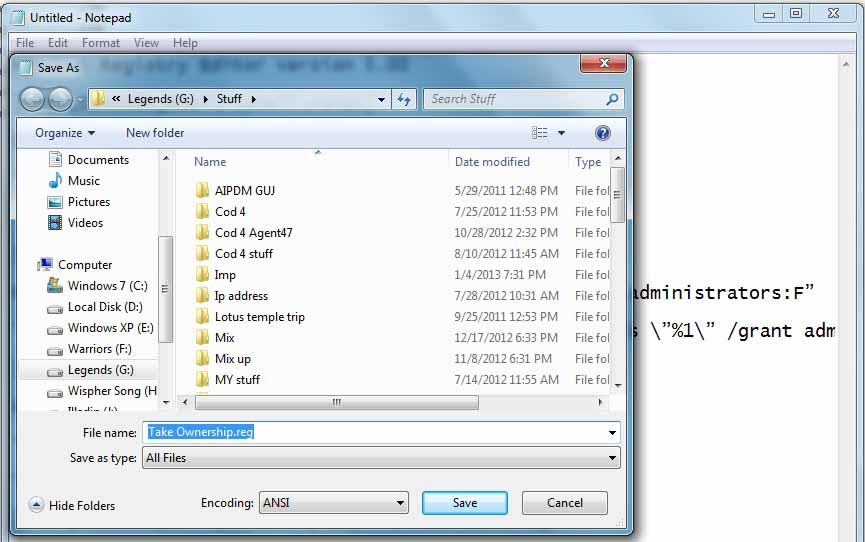Select the AIPDM GUJ folder icon
The image size is (865, 542).
[x=202, y=190]
